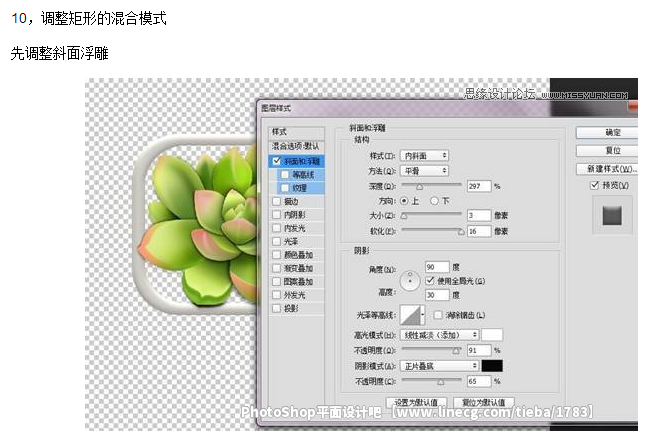Screen dimensions: 649x431
Task: Click the 软化 (Soften) slider track
Action: (432, 231)
